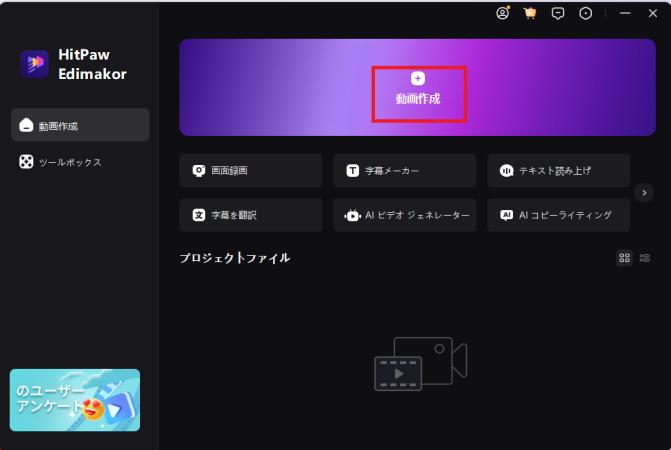Show more tools with the right chevron

(x=644, y=193)
